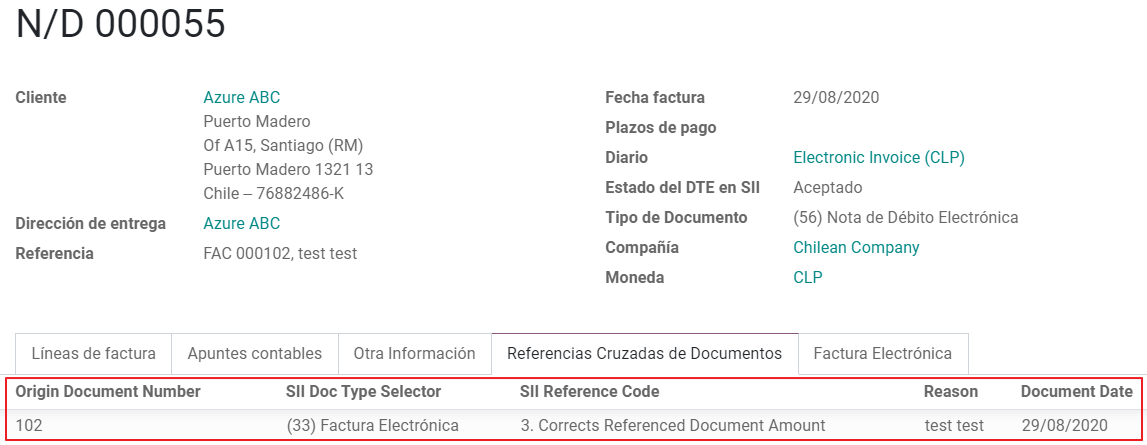1147x445 pixels.
Task: Open the Otra Información tab
Action: (415, 354)
